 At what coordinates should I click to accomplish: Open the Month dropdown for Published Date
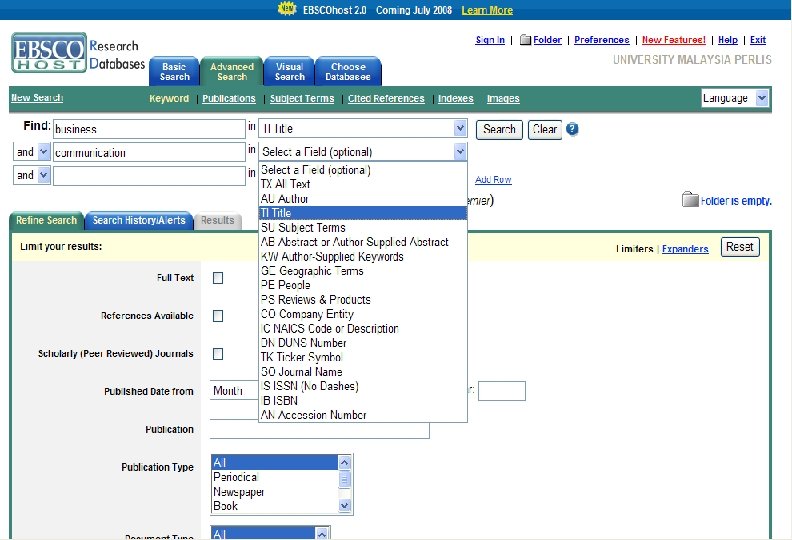click(x=234, y=391)
